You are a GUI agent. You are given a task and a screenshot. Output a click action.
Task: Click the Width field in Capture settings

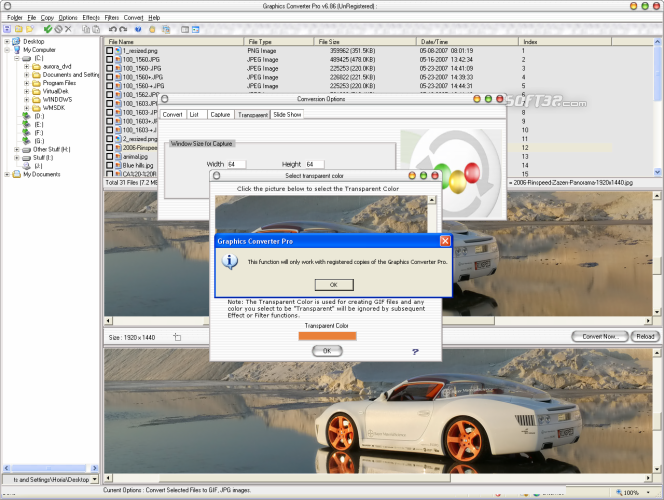236,164
